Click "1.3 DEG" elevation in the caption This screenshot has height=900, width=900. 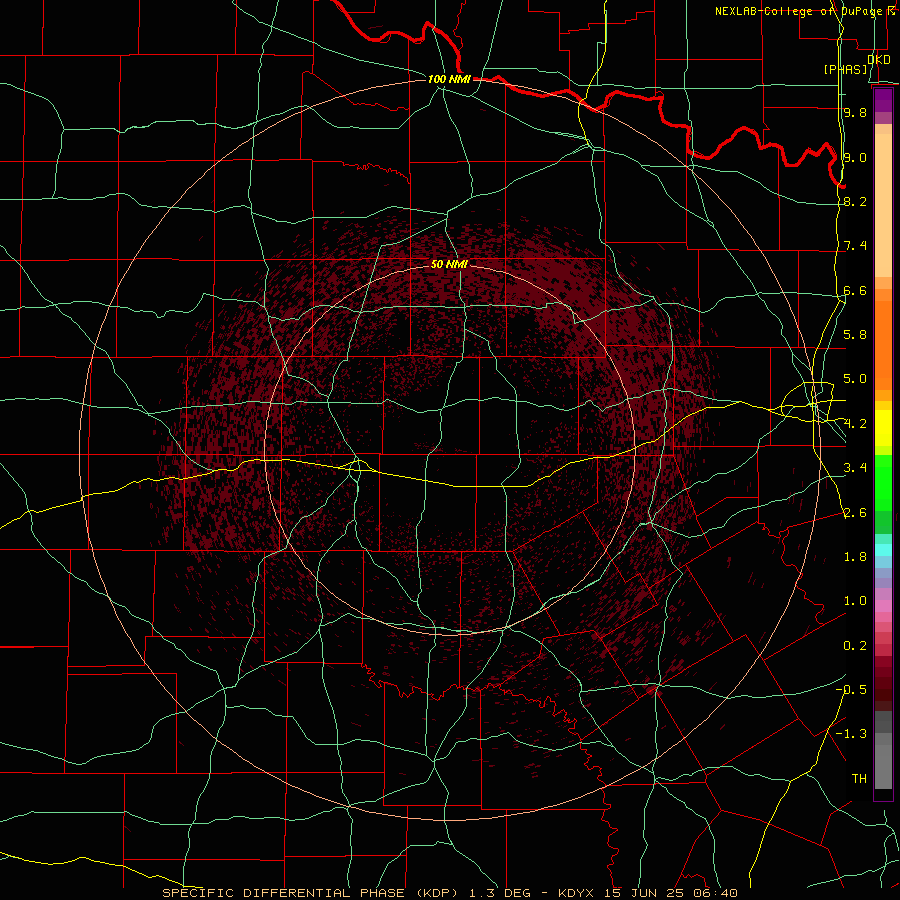[x=499, y=893]
